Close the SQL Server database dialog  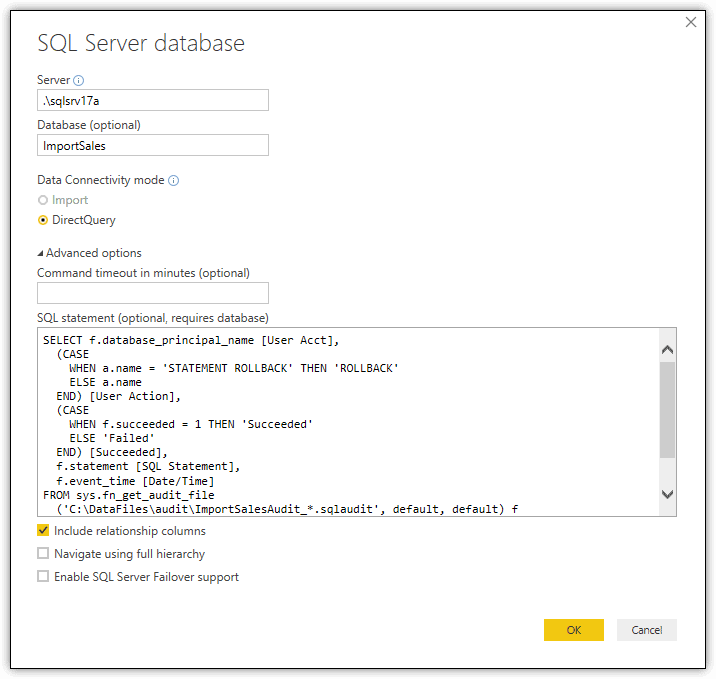690,22
